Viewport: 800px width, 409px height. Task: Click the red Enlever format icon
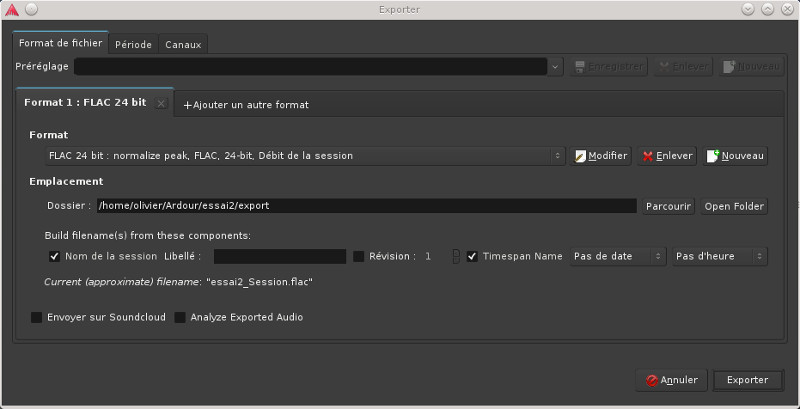click(x=648, y=156)
